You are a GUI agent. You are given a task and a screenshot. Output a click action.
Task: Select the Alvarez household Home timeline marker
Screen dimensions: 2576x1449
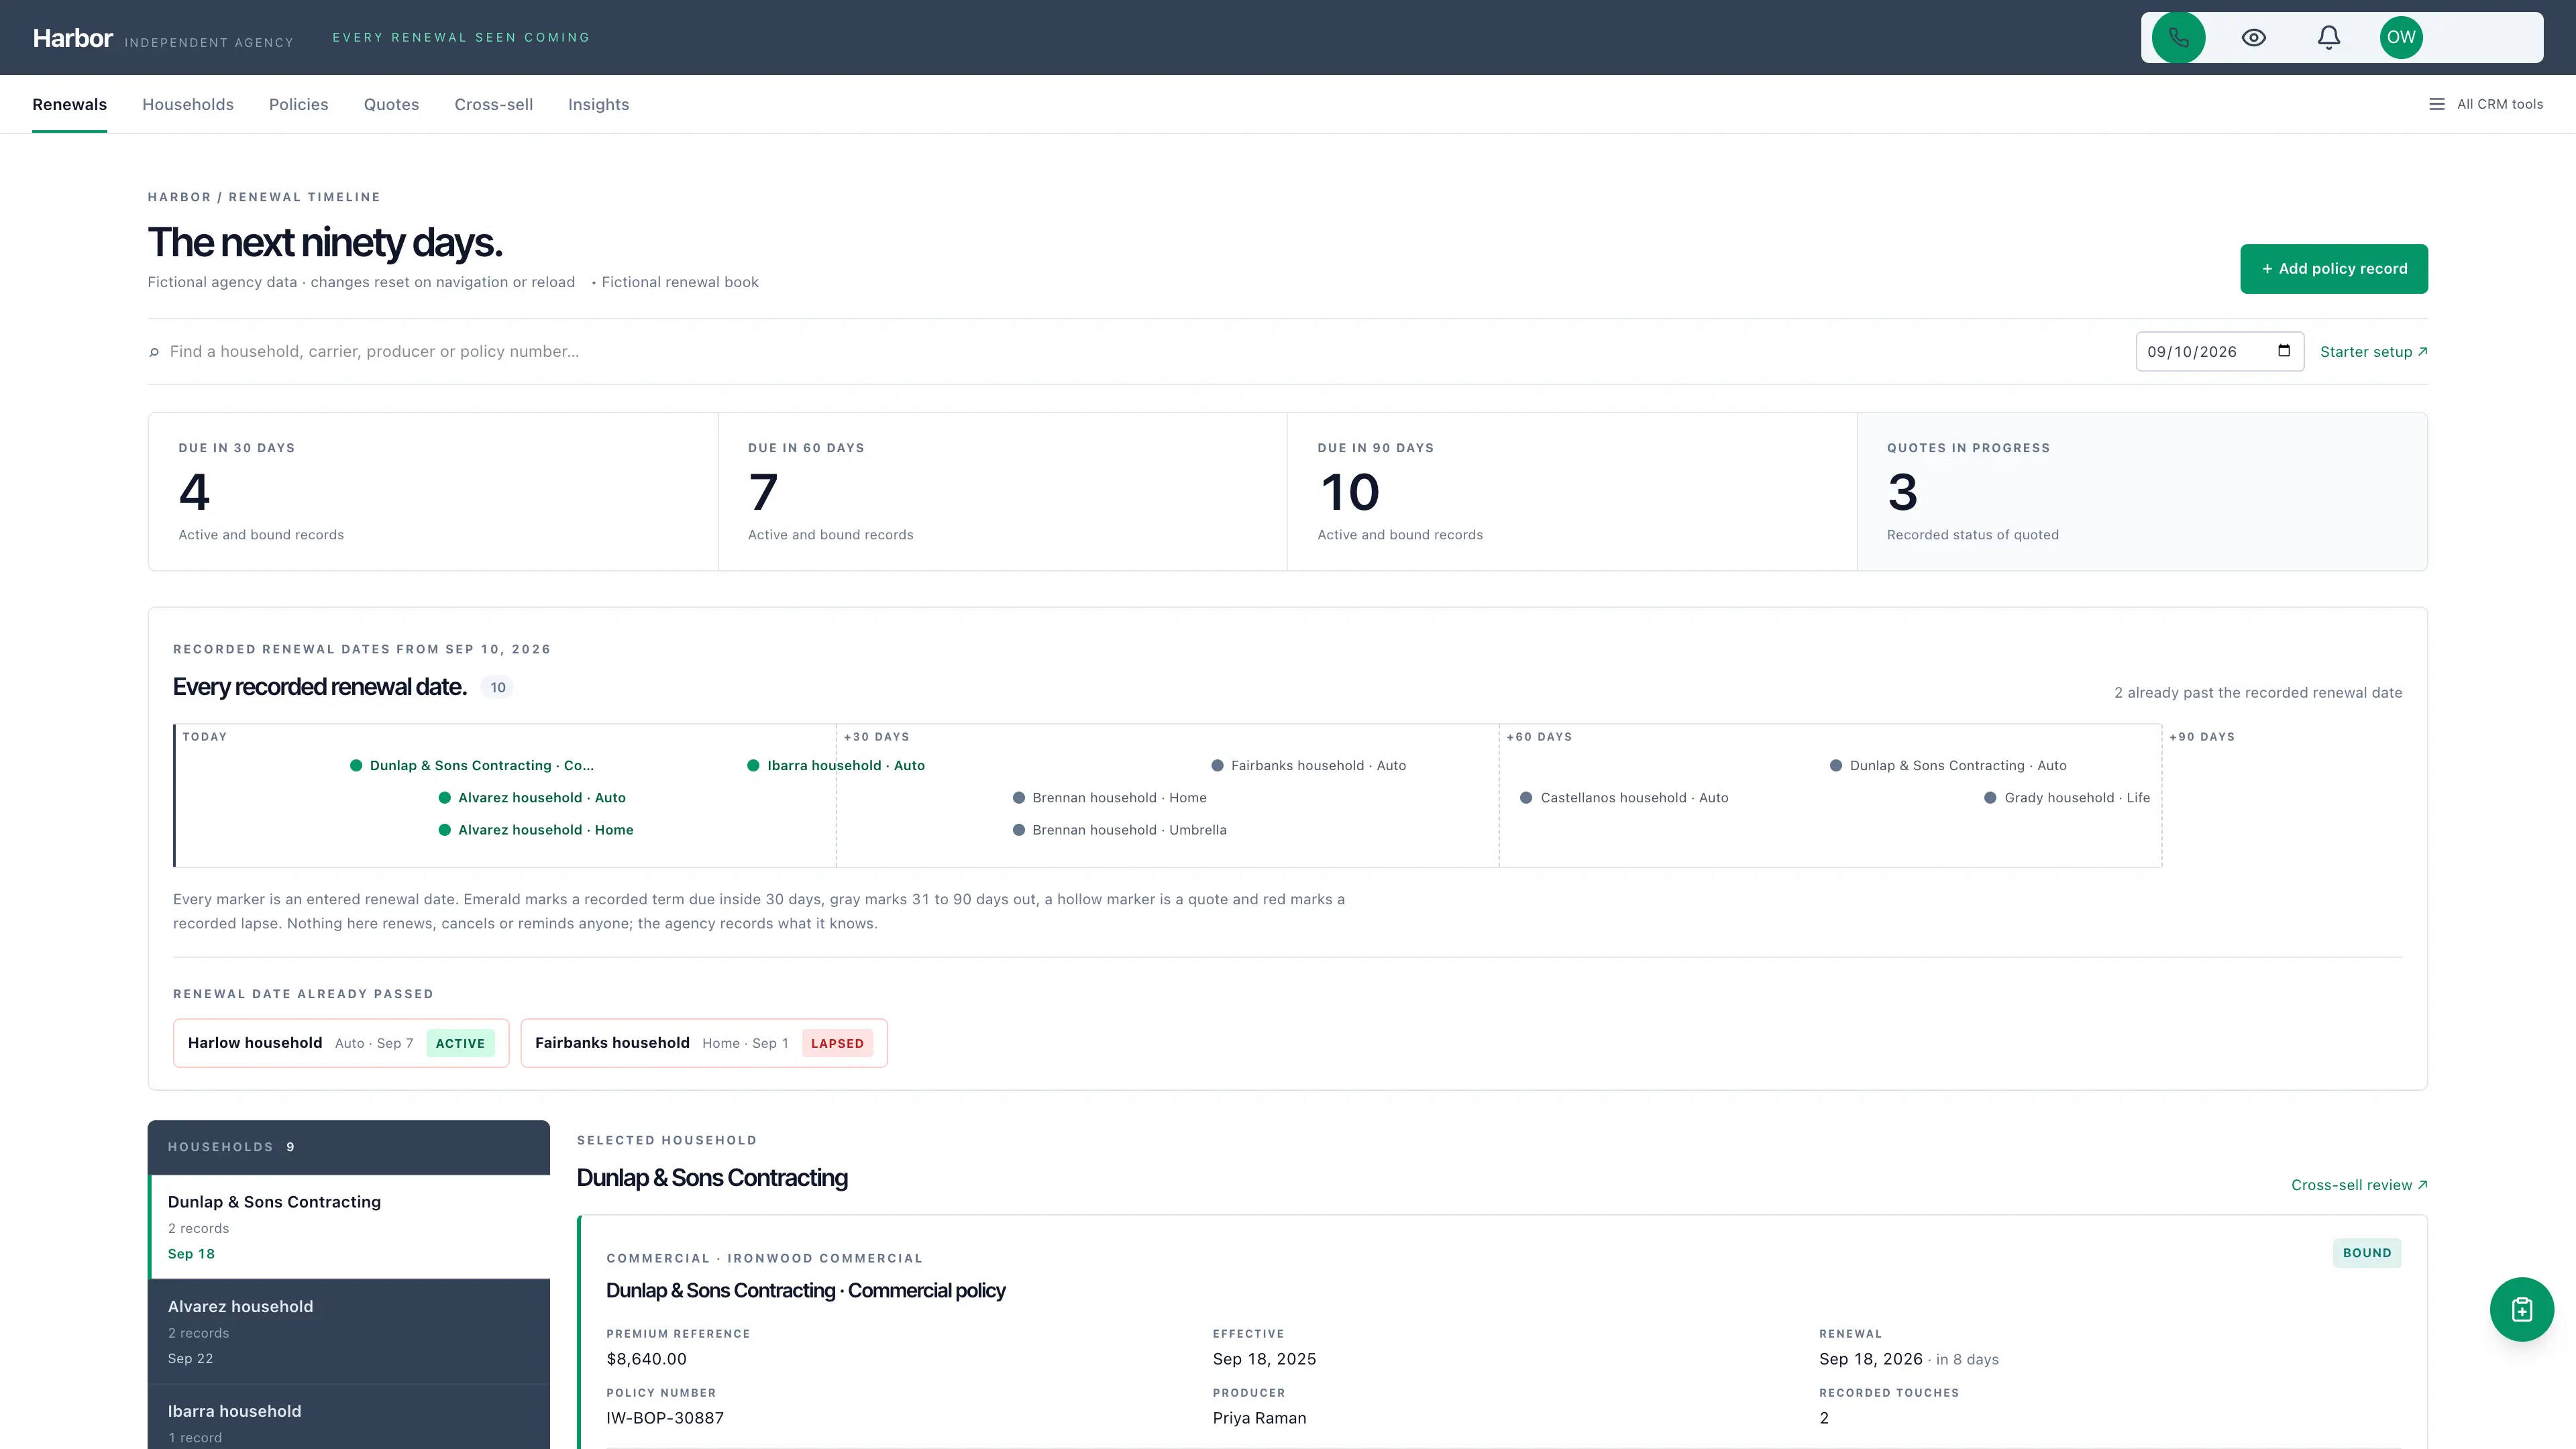pyautogui.click(x=536, y=830)
